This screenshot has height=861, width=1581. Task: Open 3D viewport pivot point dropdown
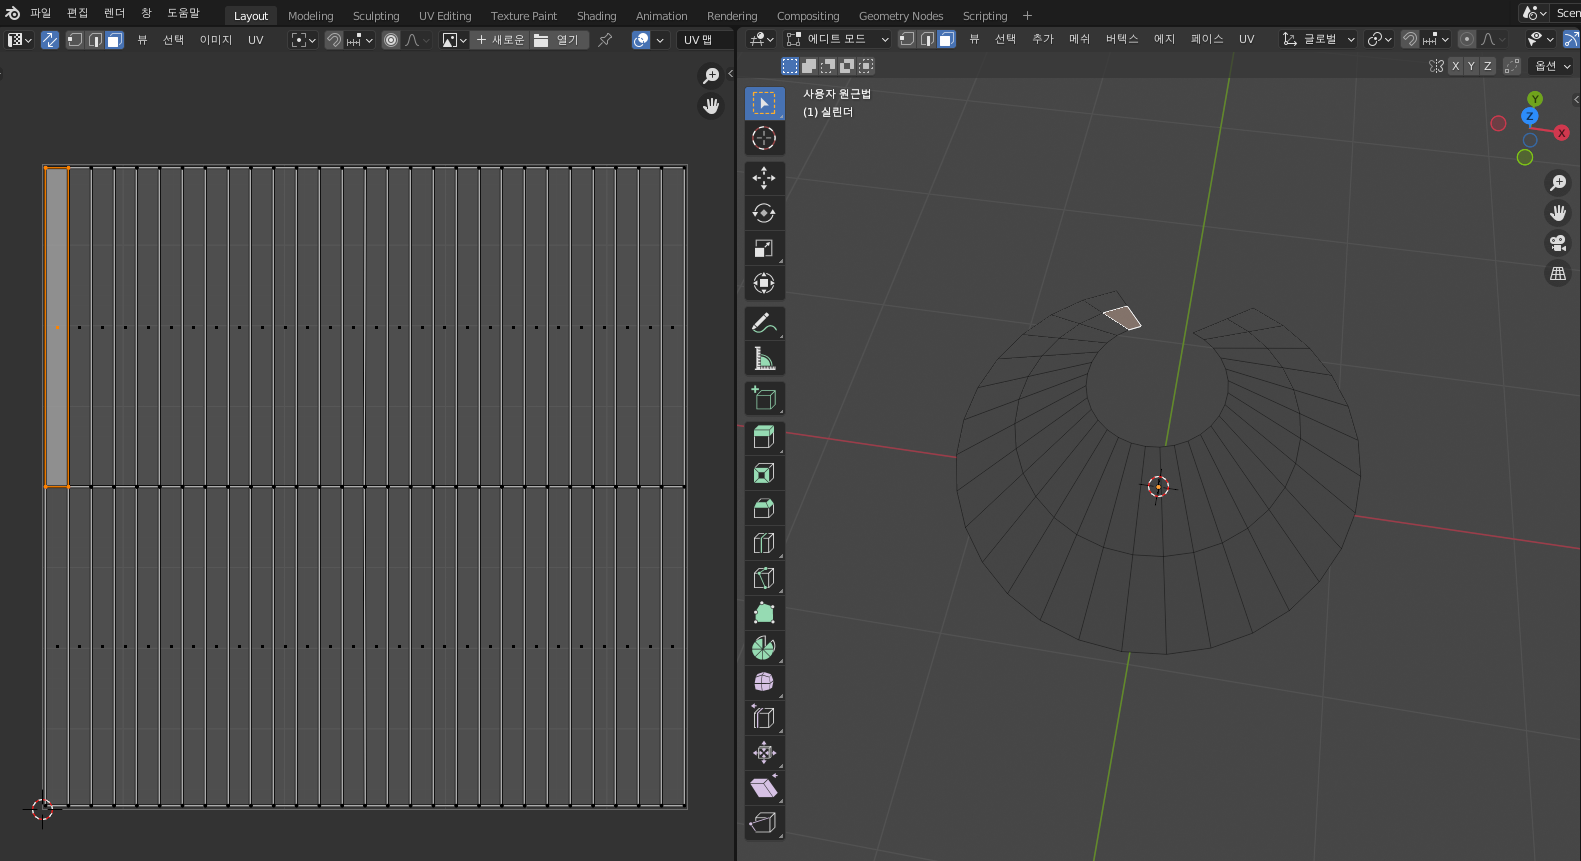[1380, 39]
